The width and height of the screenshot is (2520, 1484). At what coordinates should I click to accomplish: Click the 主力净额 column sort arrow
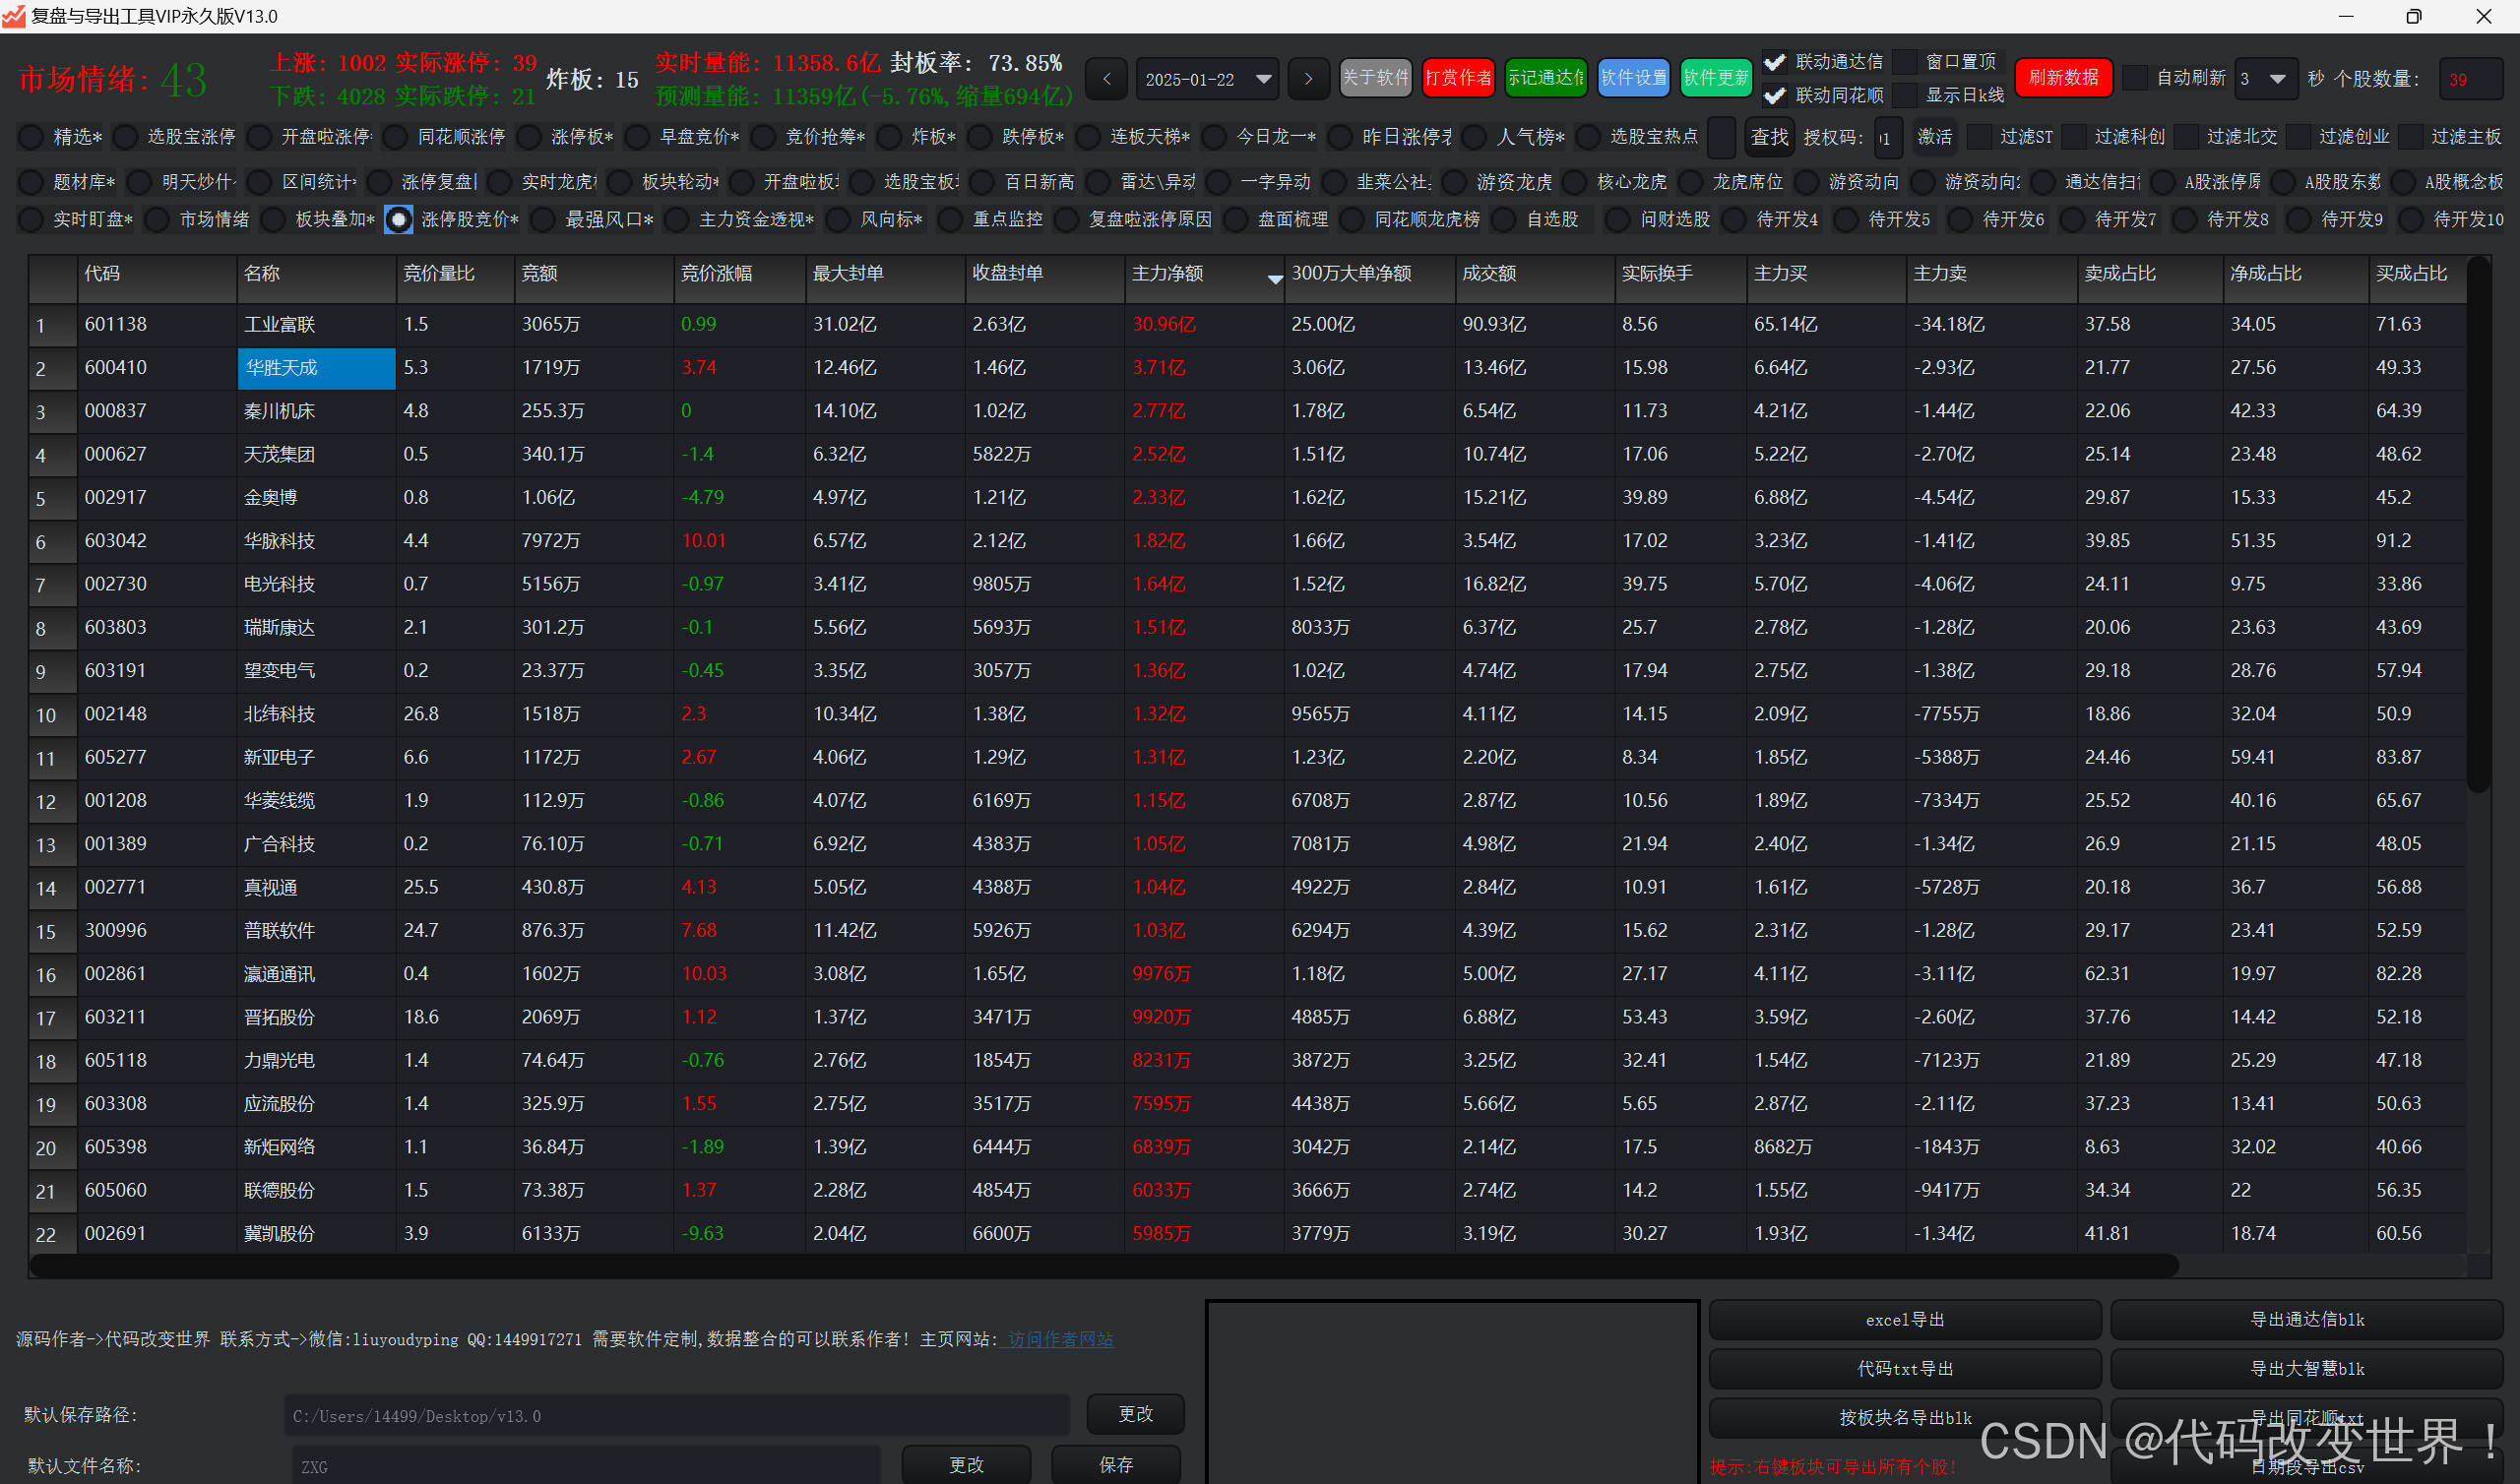1274,279
